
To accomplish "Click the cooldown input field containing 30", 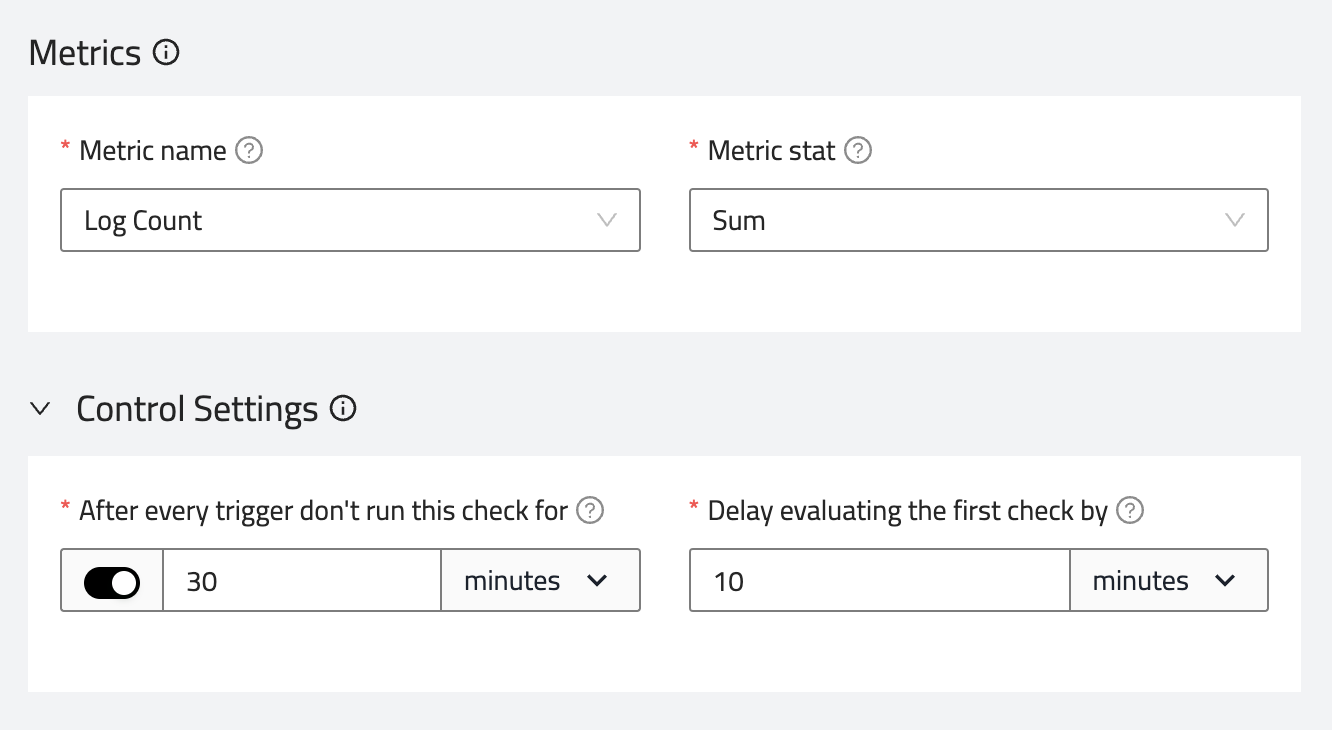I will click(x=301, y=581).
